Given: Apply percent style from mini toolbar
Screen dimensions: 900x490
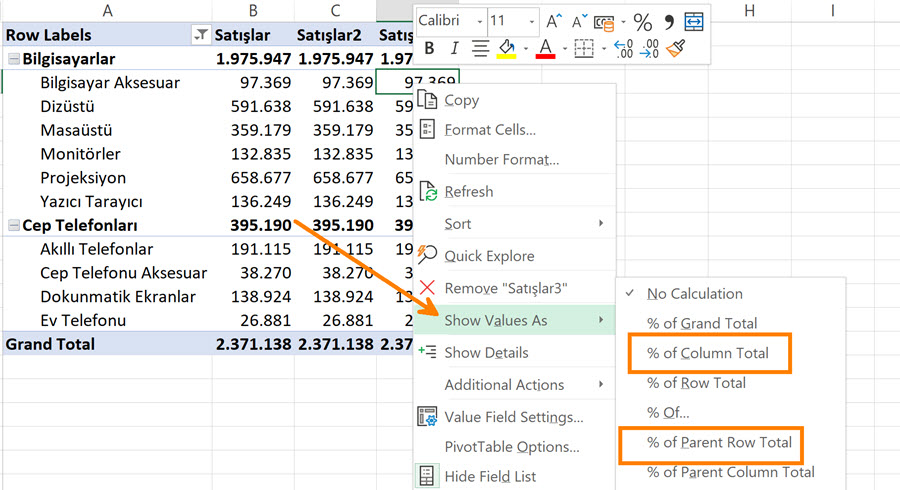Looking at the screenshot, I should point(643,22).
